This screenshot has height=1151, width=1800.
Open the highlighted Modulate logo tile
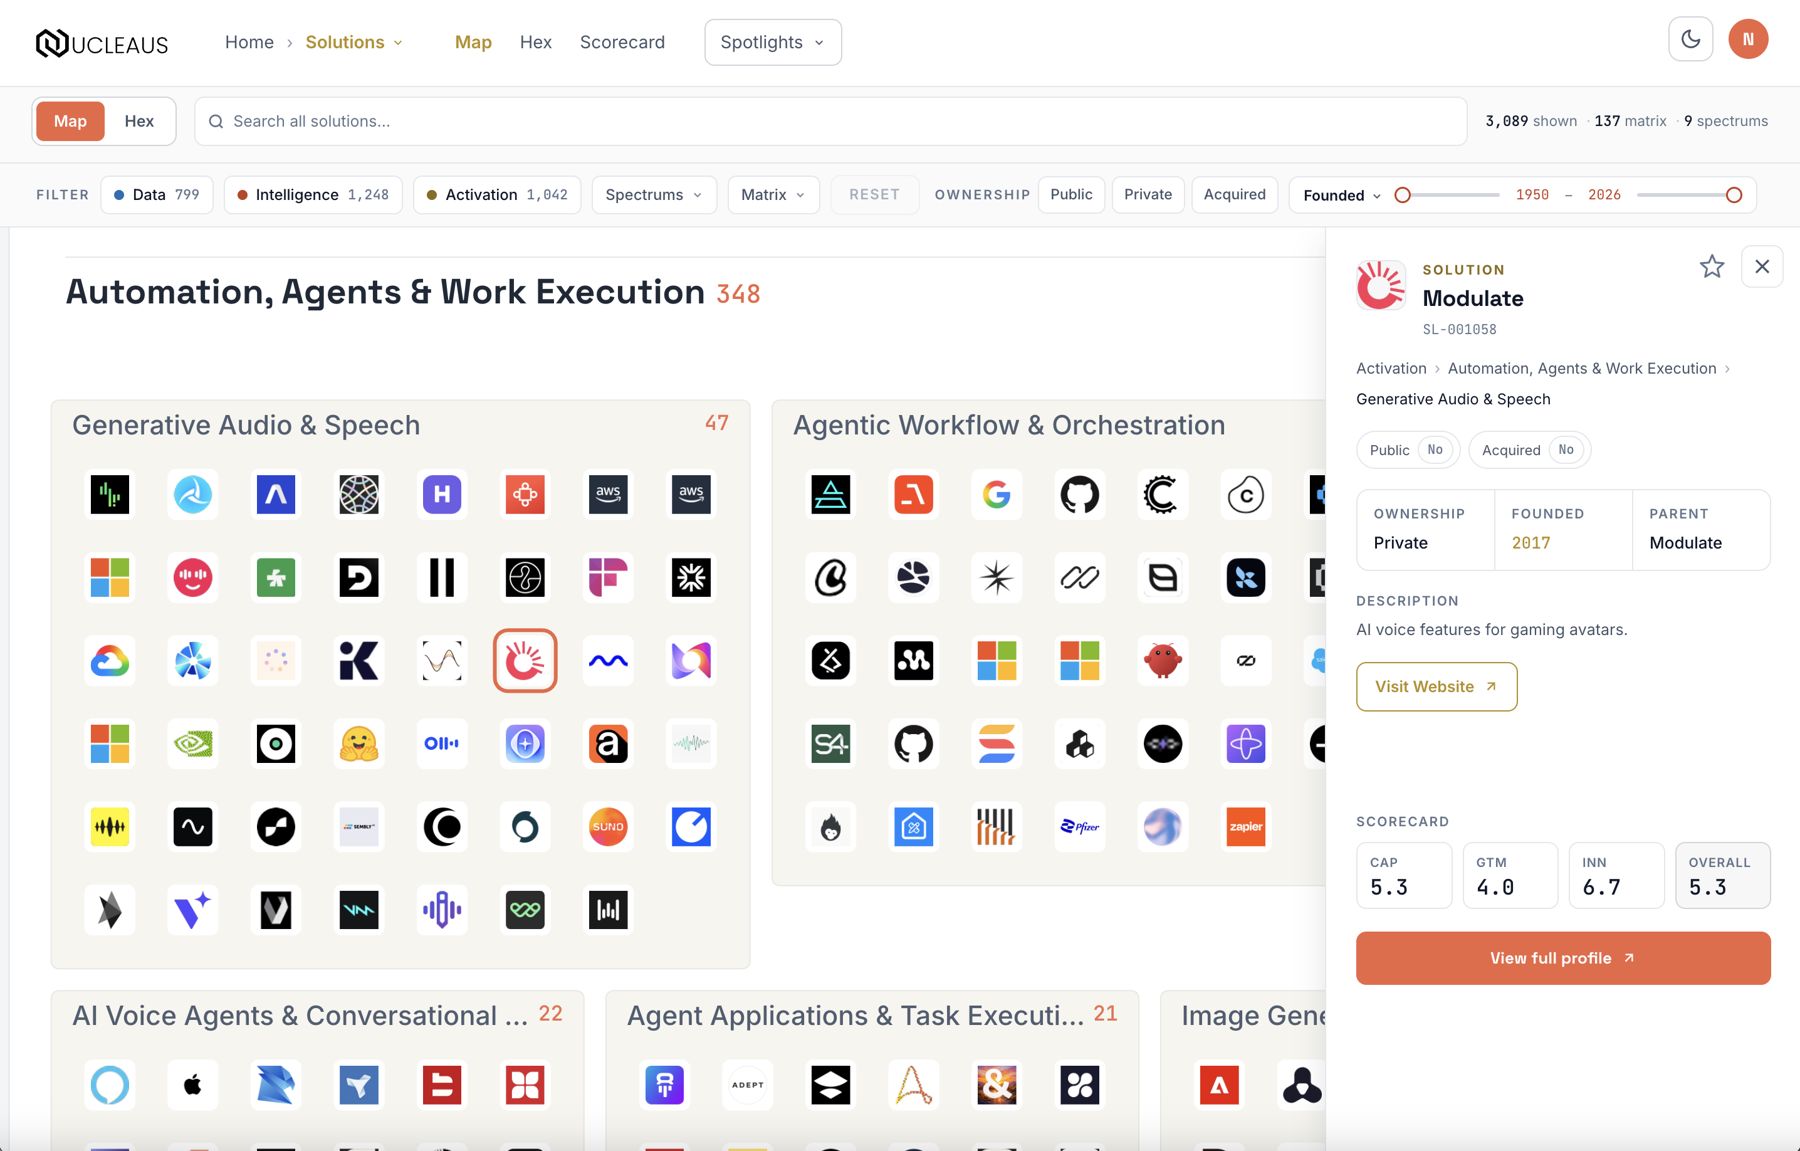tap(525, 660)
